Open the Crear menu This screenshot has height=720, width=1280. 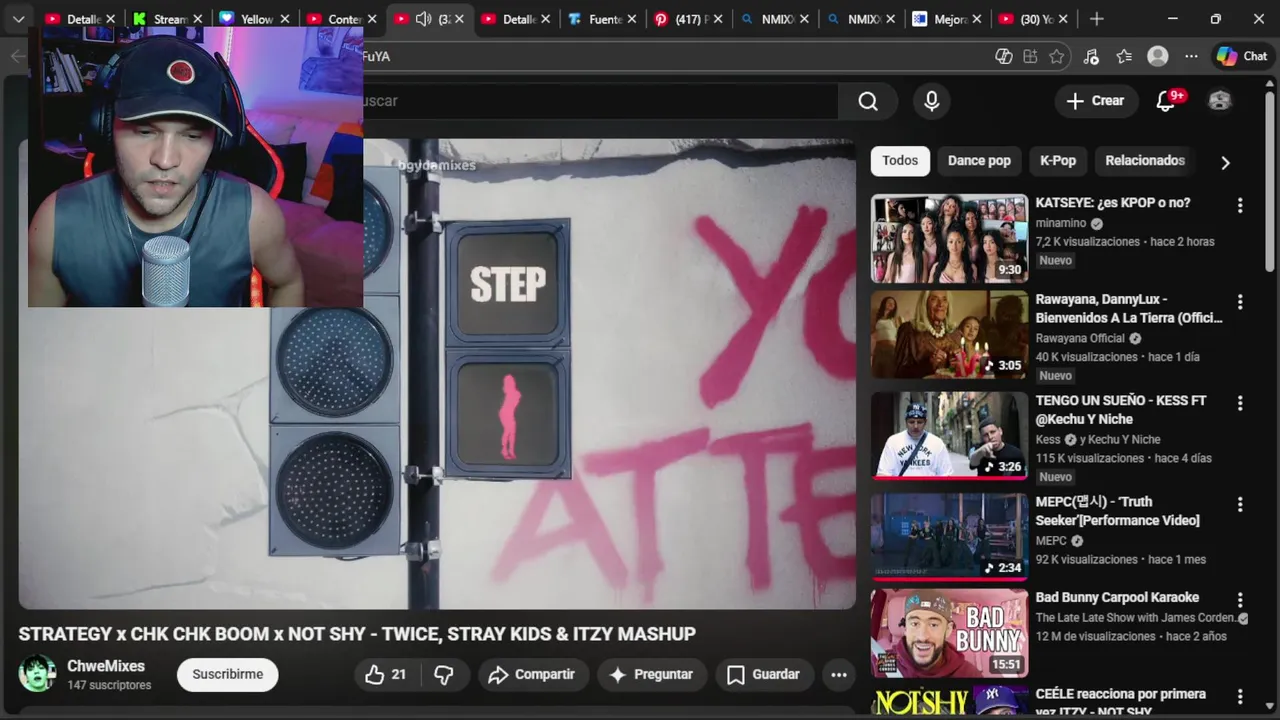tap(1095, 100)
